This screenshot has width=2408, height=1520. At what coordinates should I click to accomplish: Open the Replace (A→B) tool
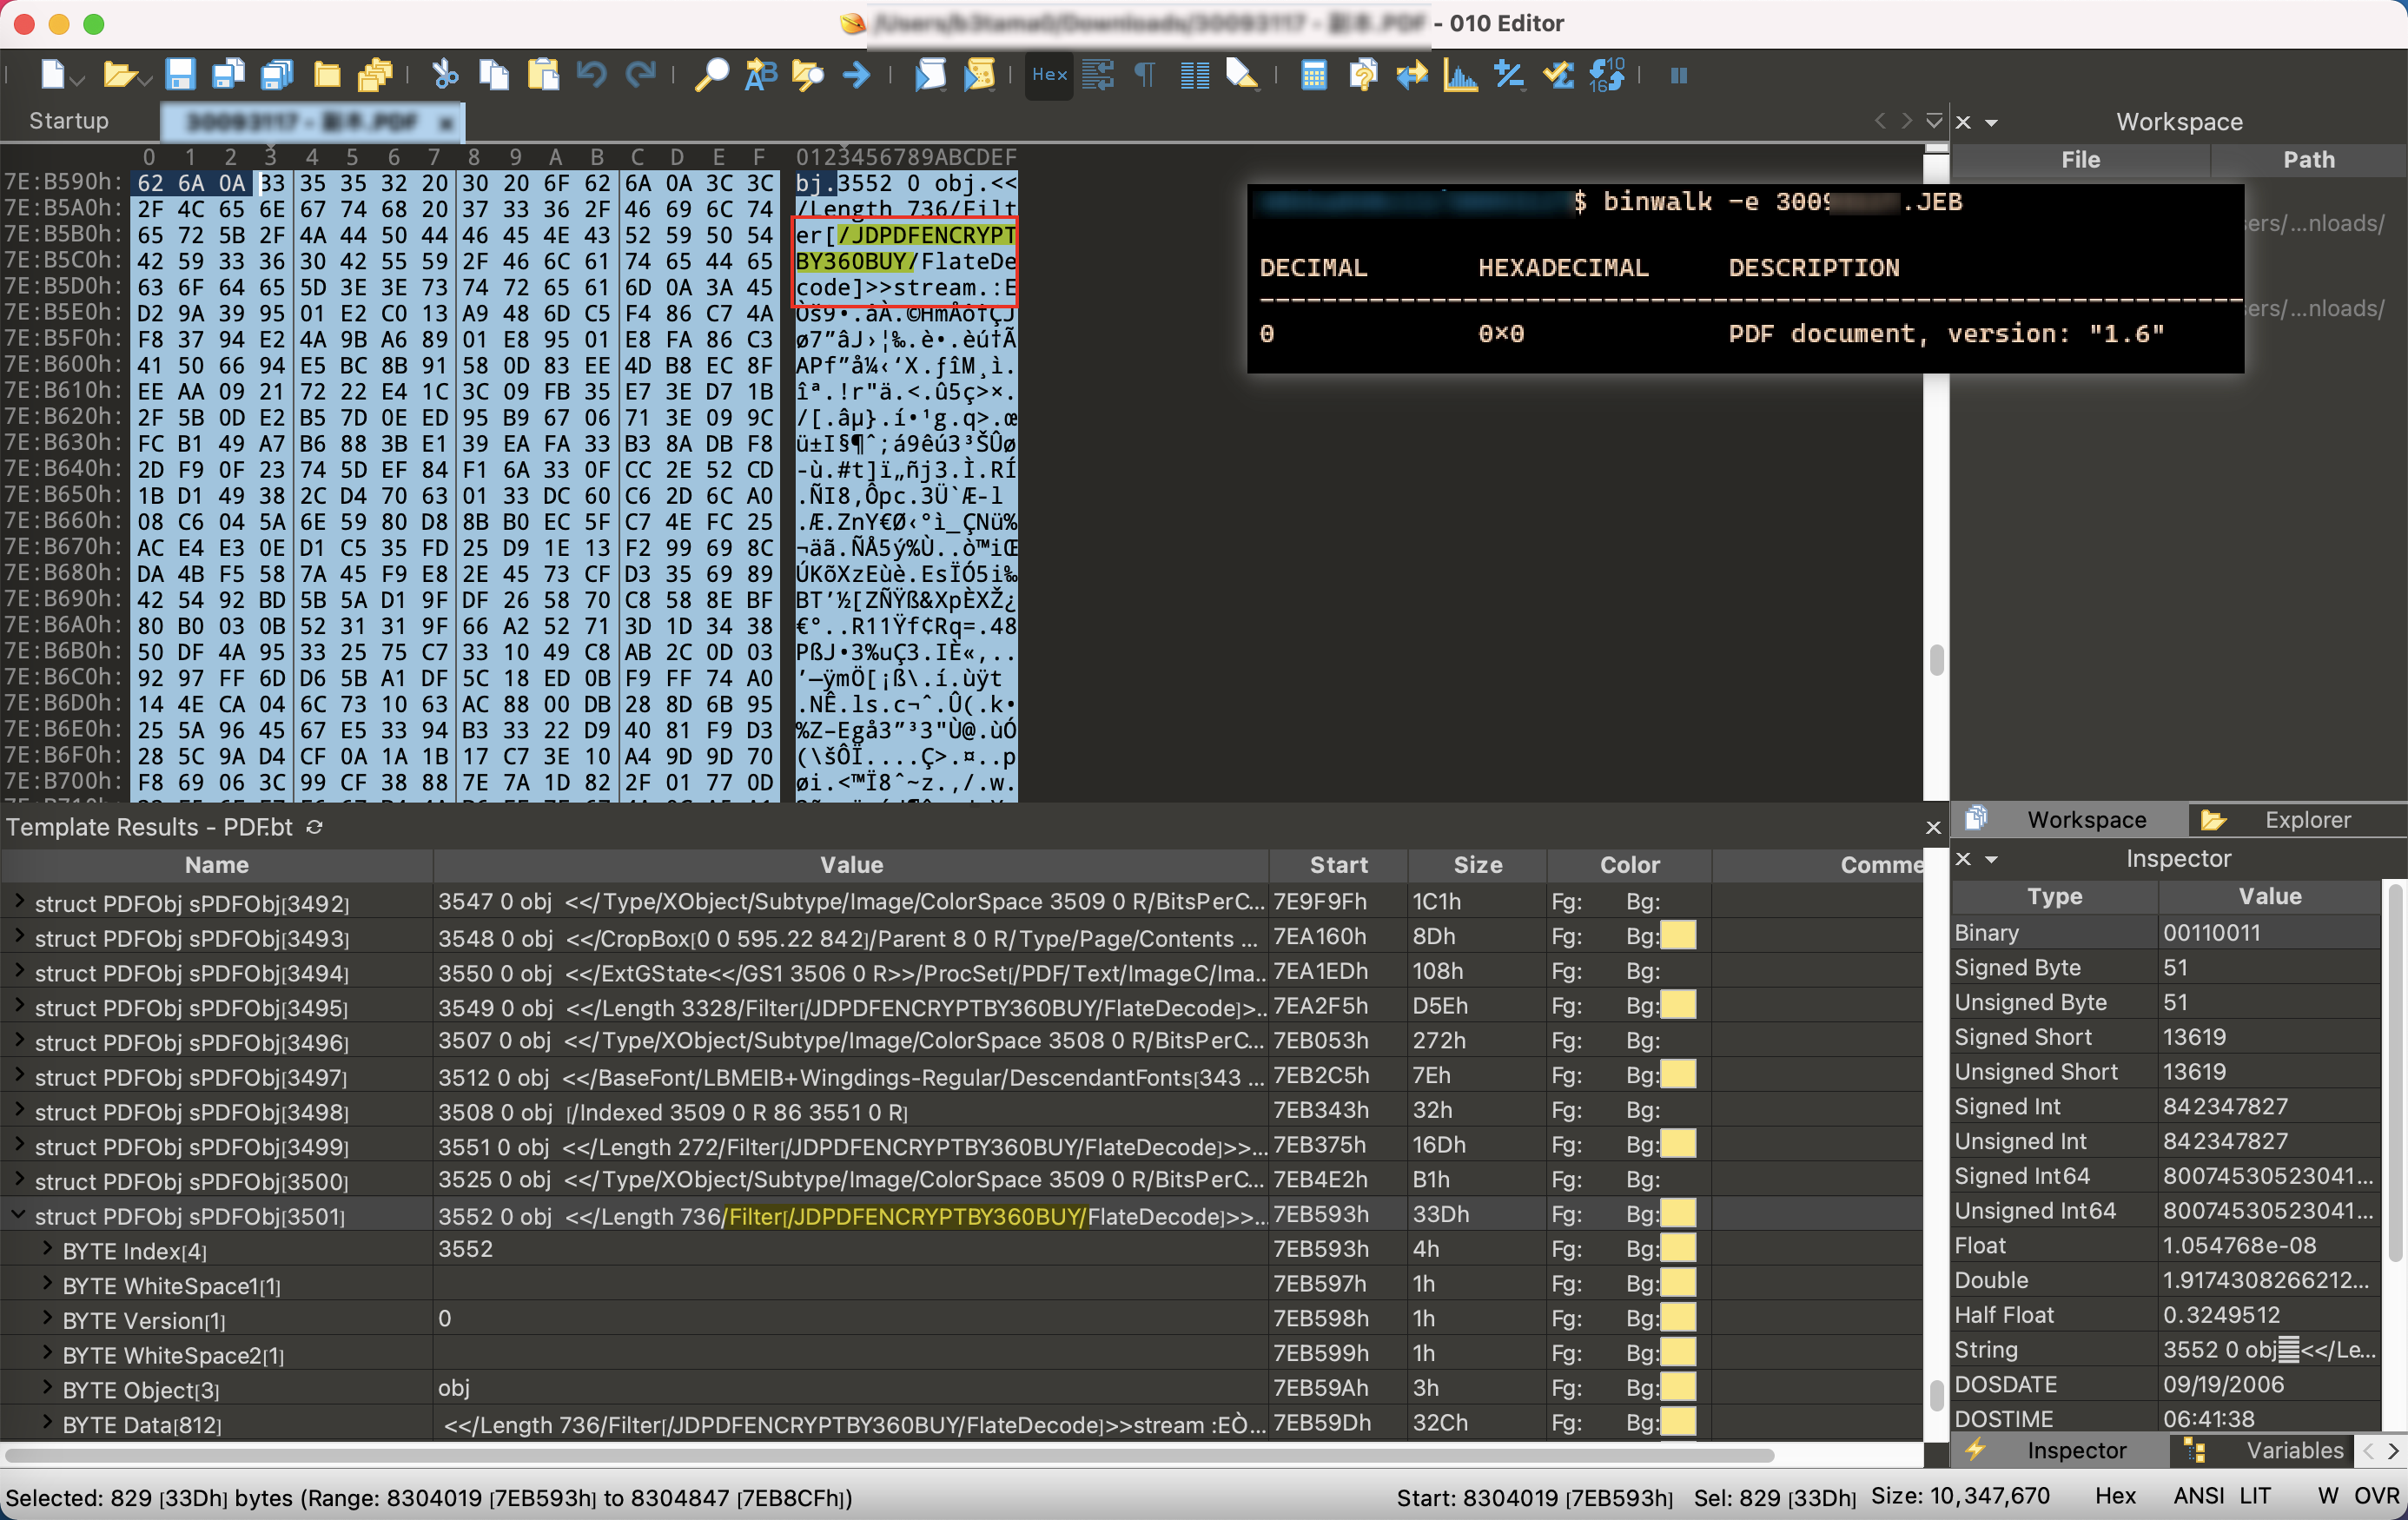tap(760, 75)
